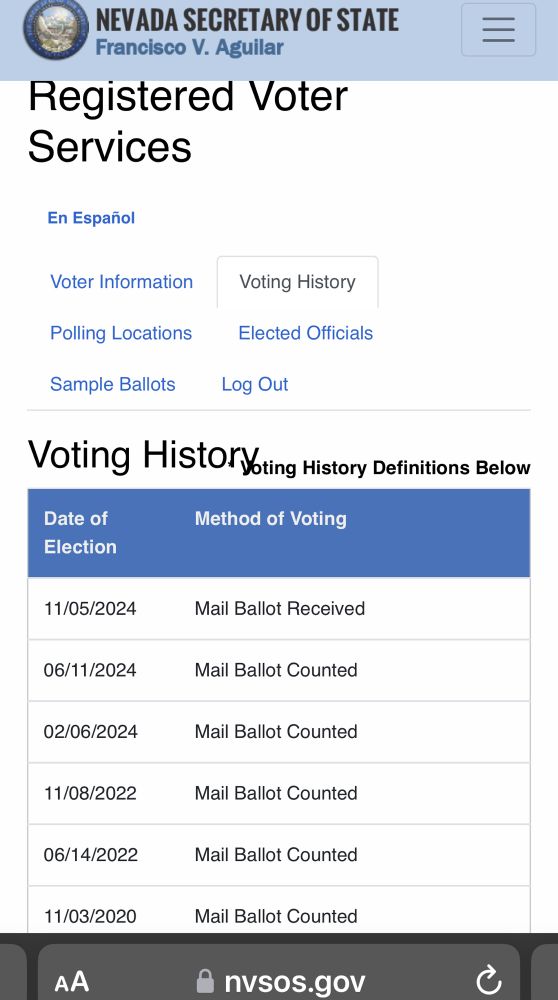Select the 06/14/2022 election row
Viewport: 558px width, 1000px height.
[279, 855]
